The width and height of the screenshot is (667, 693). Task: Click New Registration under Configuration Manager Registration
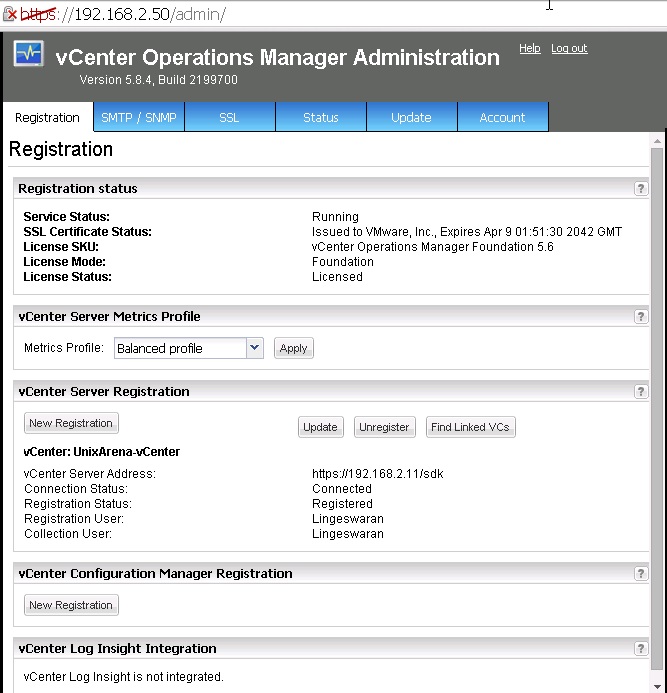pyautogui.click(x=71, y=605)
